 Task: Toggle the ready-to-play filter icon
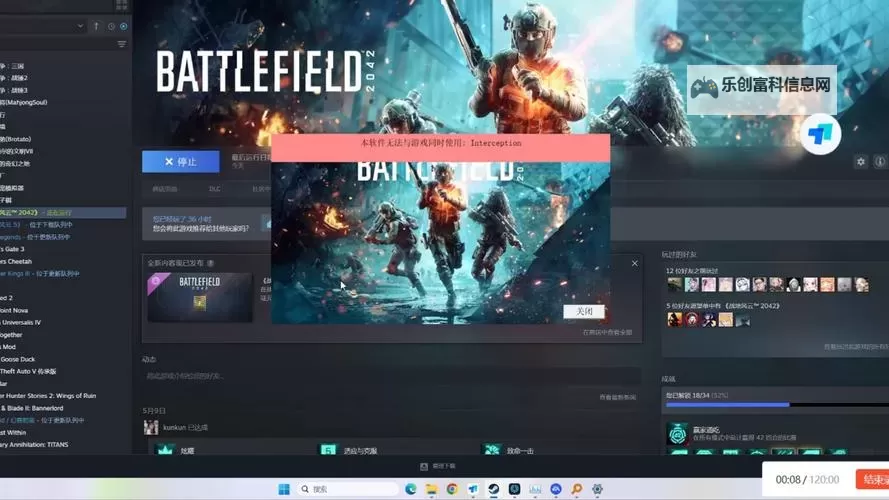[123, 26]
